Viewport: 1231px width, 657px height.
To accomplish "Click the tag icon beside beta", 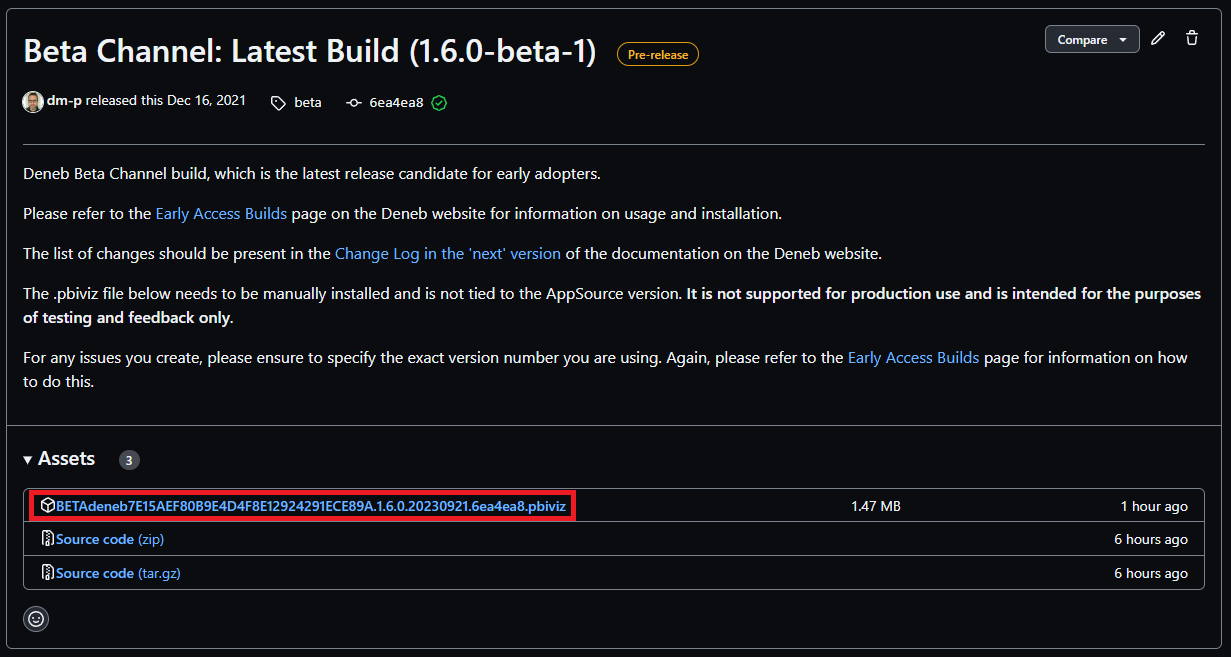I will click(x=278, y=103).
